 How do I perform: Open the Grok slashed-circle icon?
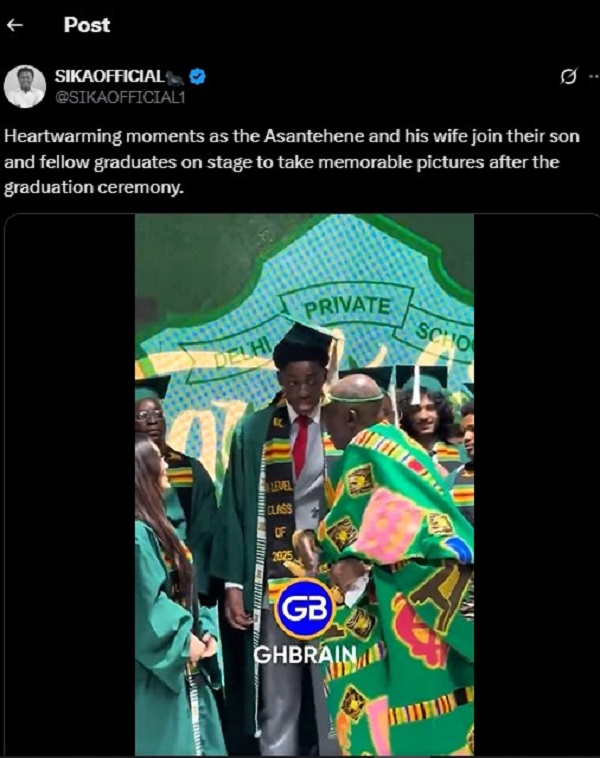[569, 76]
